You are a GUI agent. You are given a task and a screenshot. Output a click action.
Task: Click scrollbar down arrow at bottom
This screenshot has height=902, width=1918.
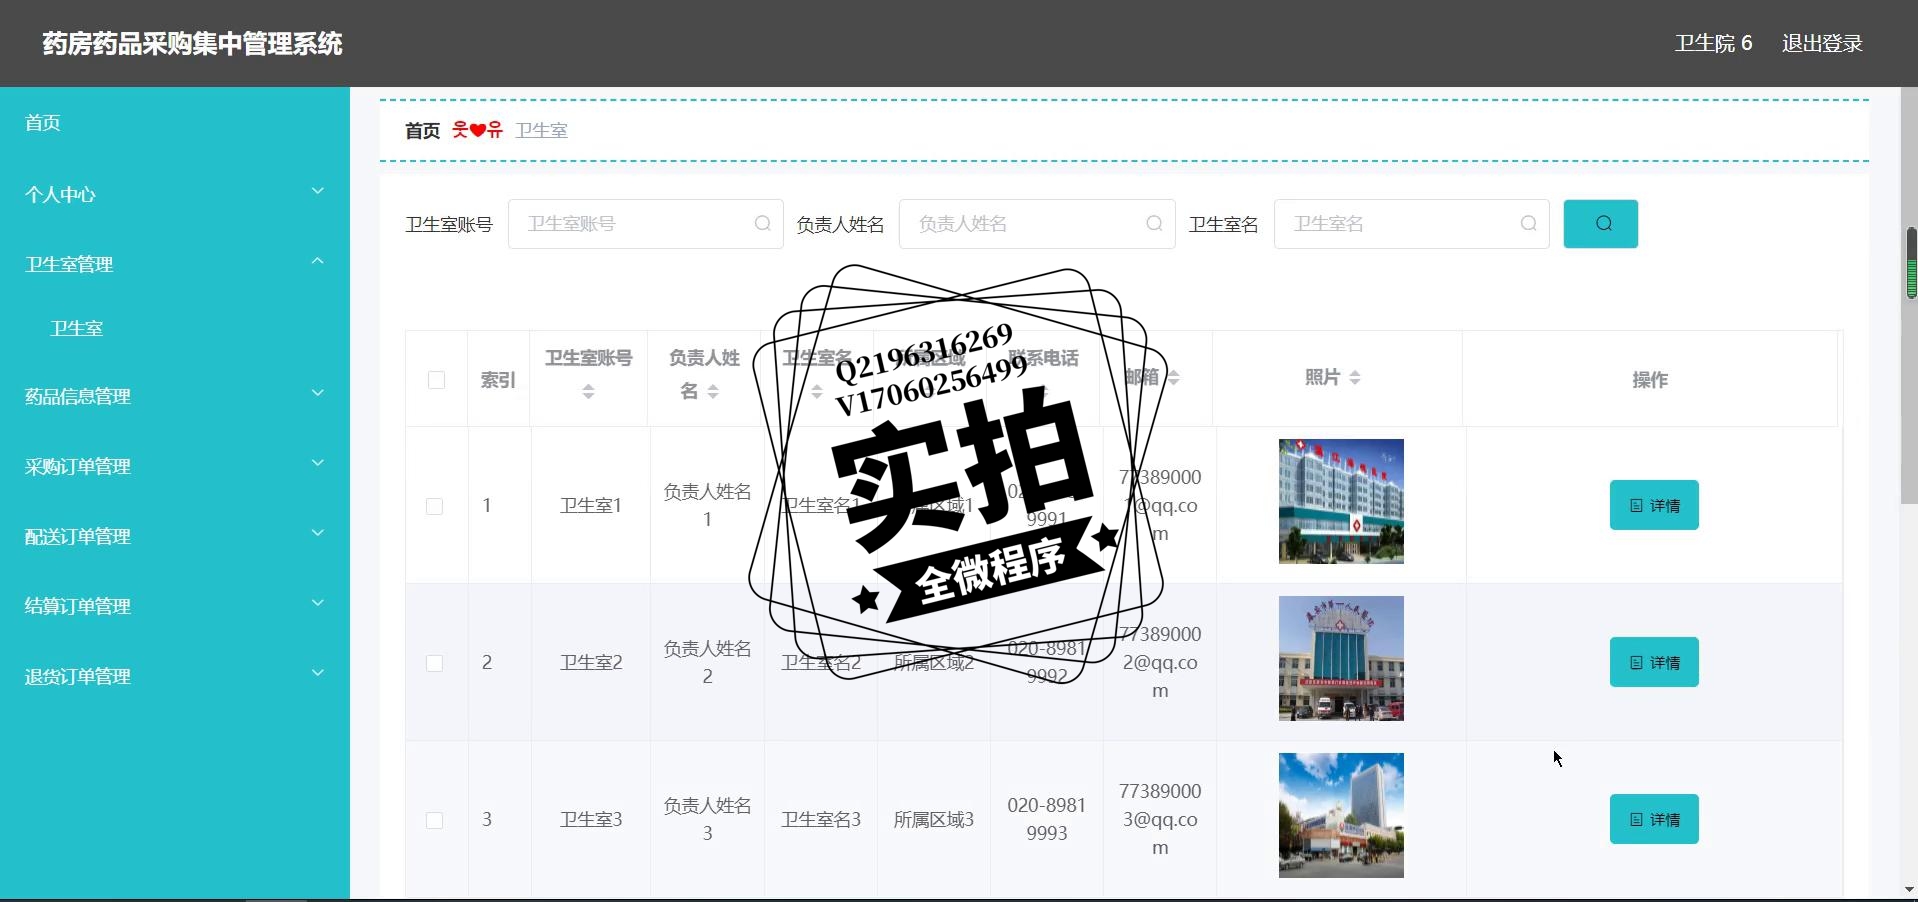click(1910, 890)
